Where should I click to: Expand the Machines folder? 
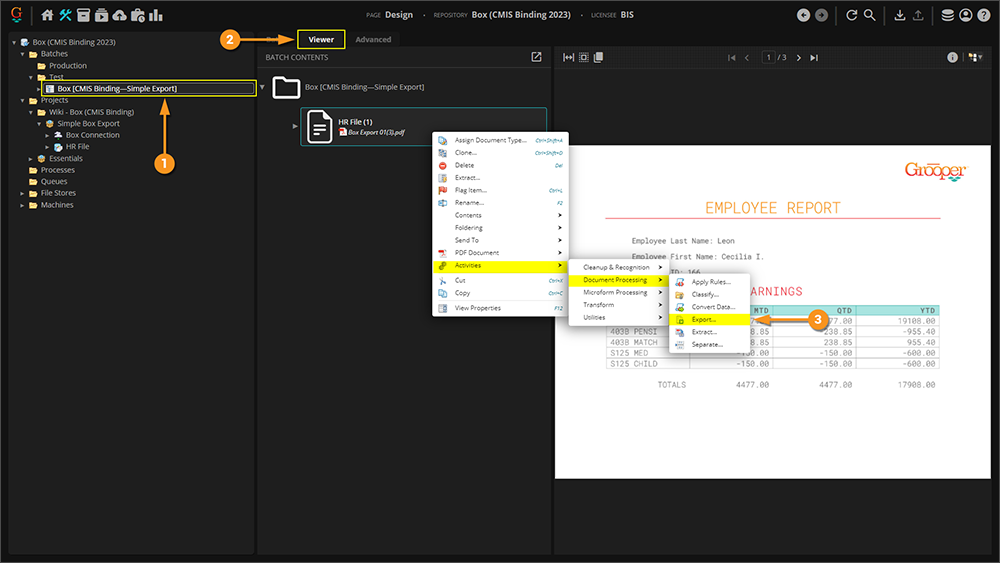[22, 205]
